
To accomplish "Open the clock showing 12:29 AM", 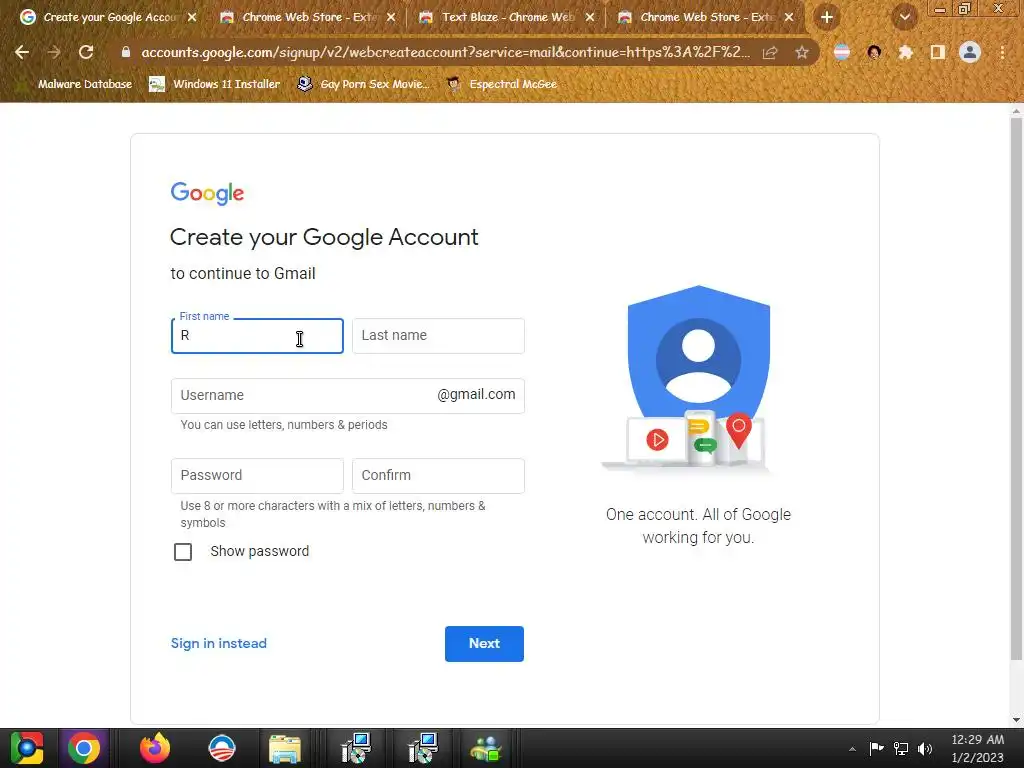I will (978, 748).
